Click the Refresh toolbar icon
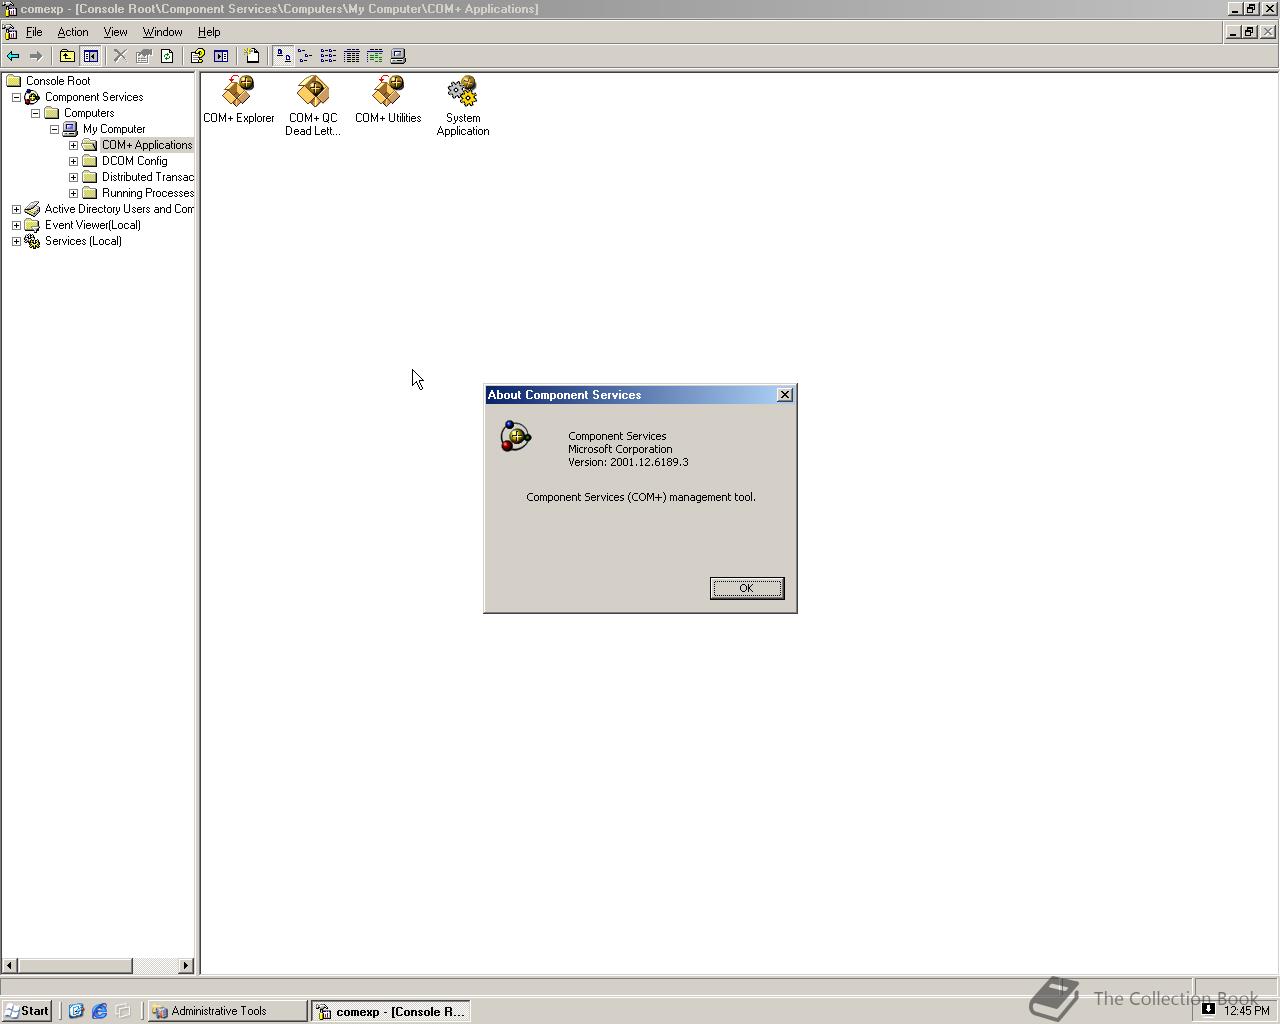Screen dimensions: 1280x1024 point(167,56)
